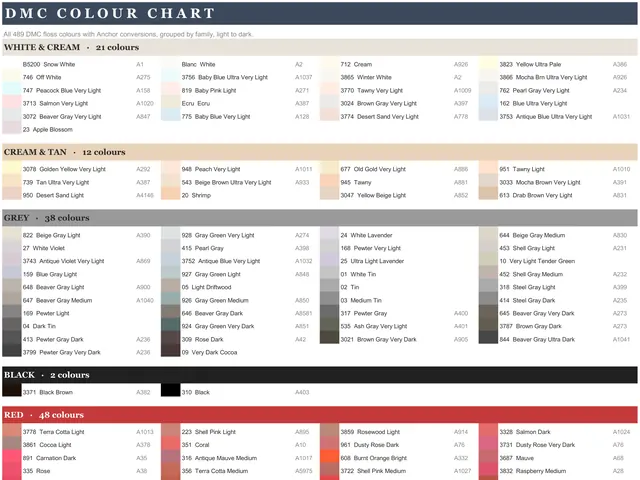Select Anchor code A1041 for Beaver Gray Ultra Dark

[x=621, y=339]
